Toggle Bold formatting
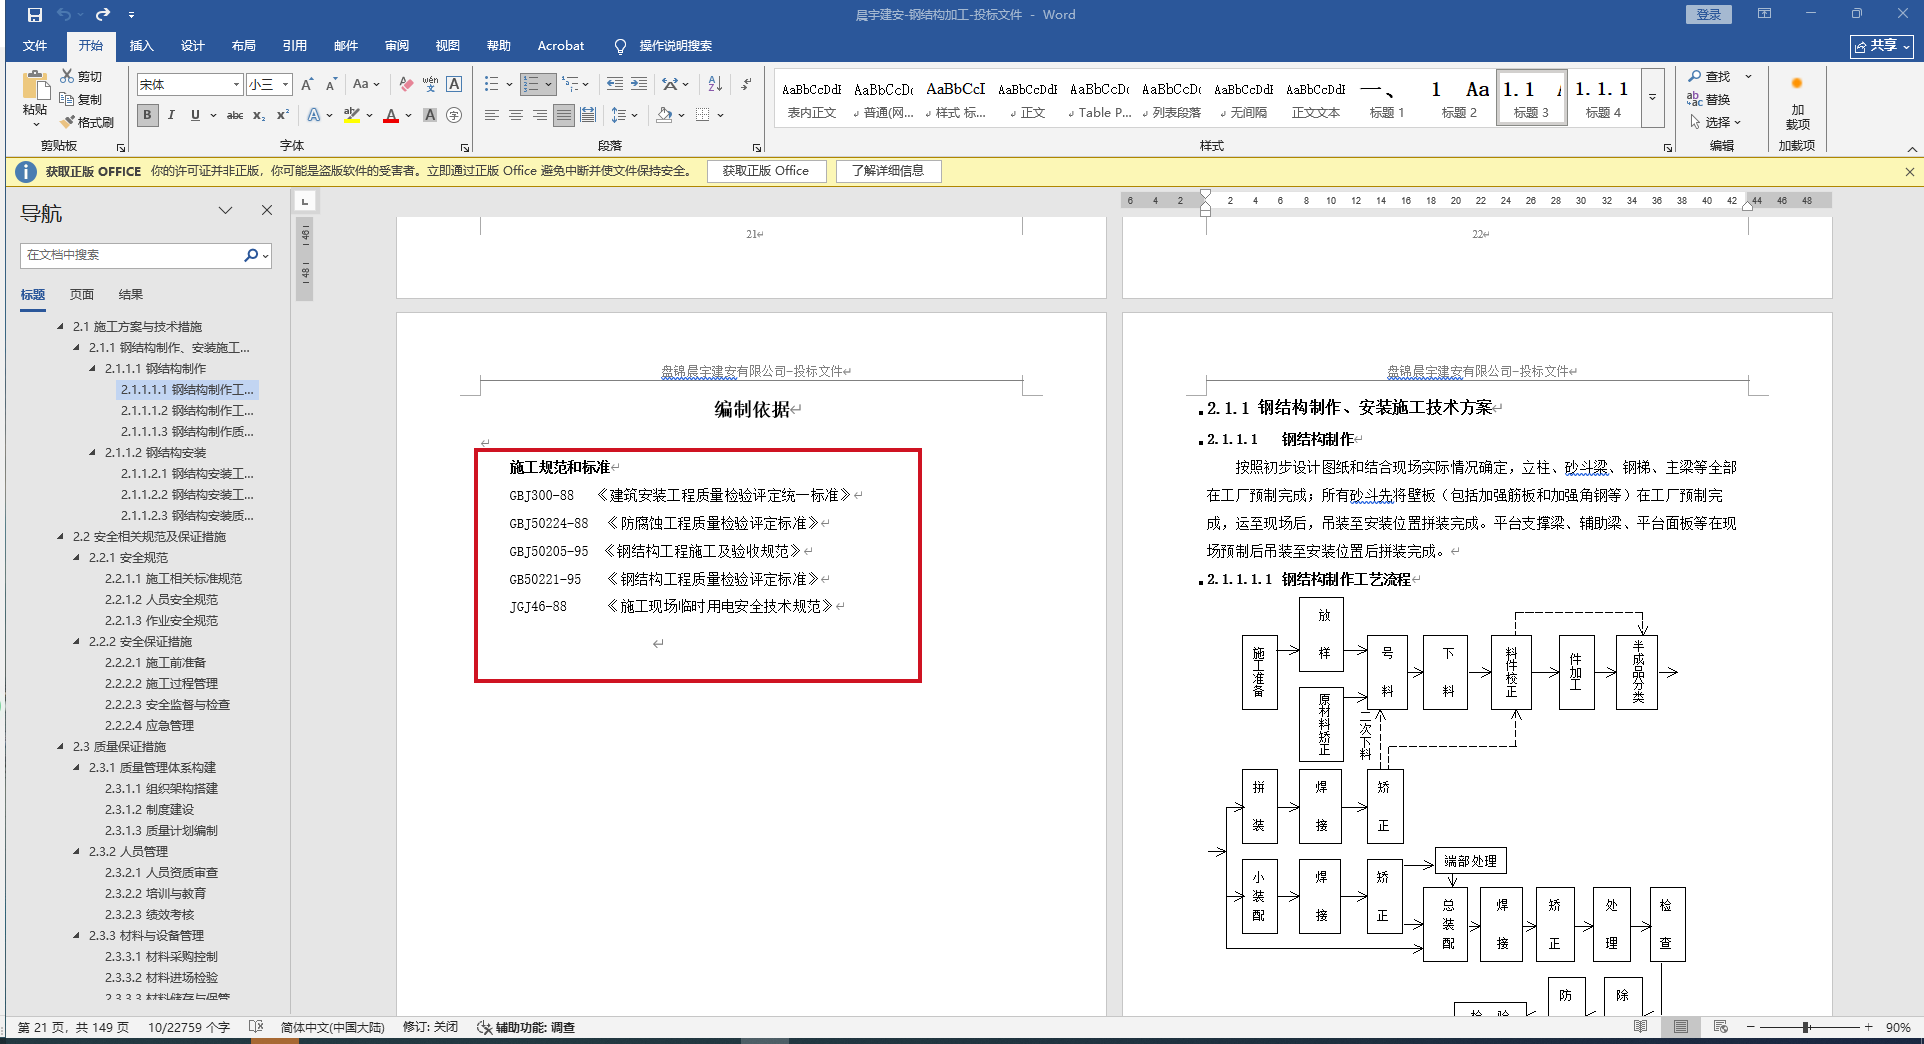The height and width of the screenshot is (1044, 1924). pos(147,115)
